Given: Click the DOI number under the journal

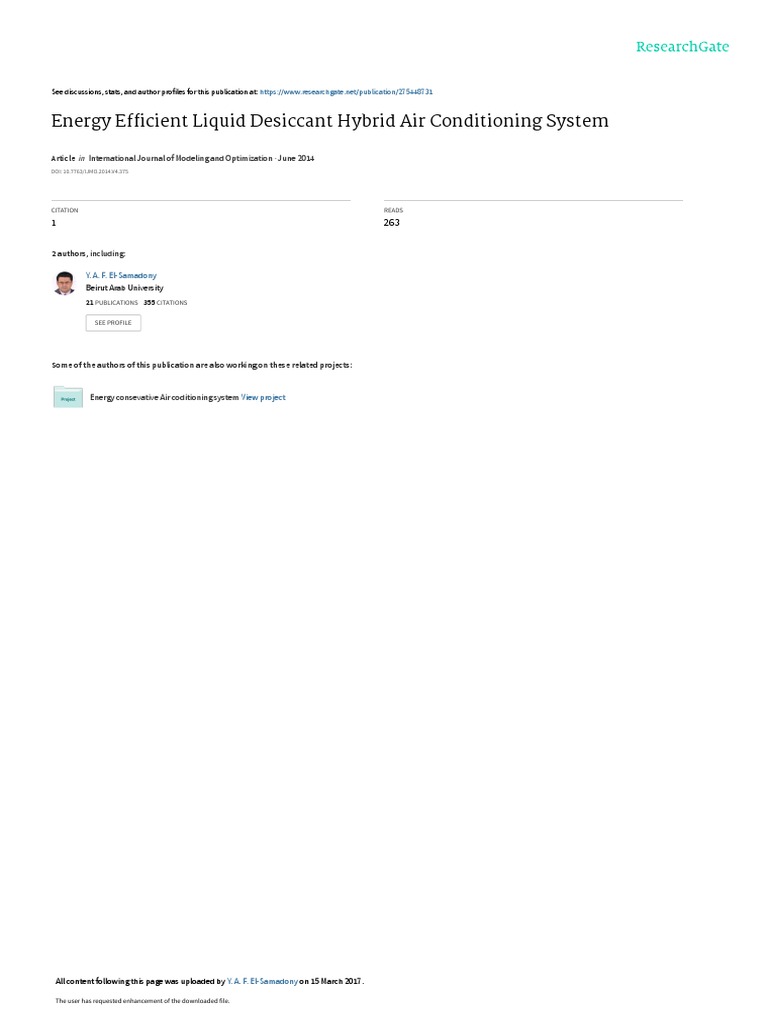Looking at the screenshot, I should pyautogui.click(x=89, y=172).
